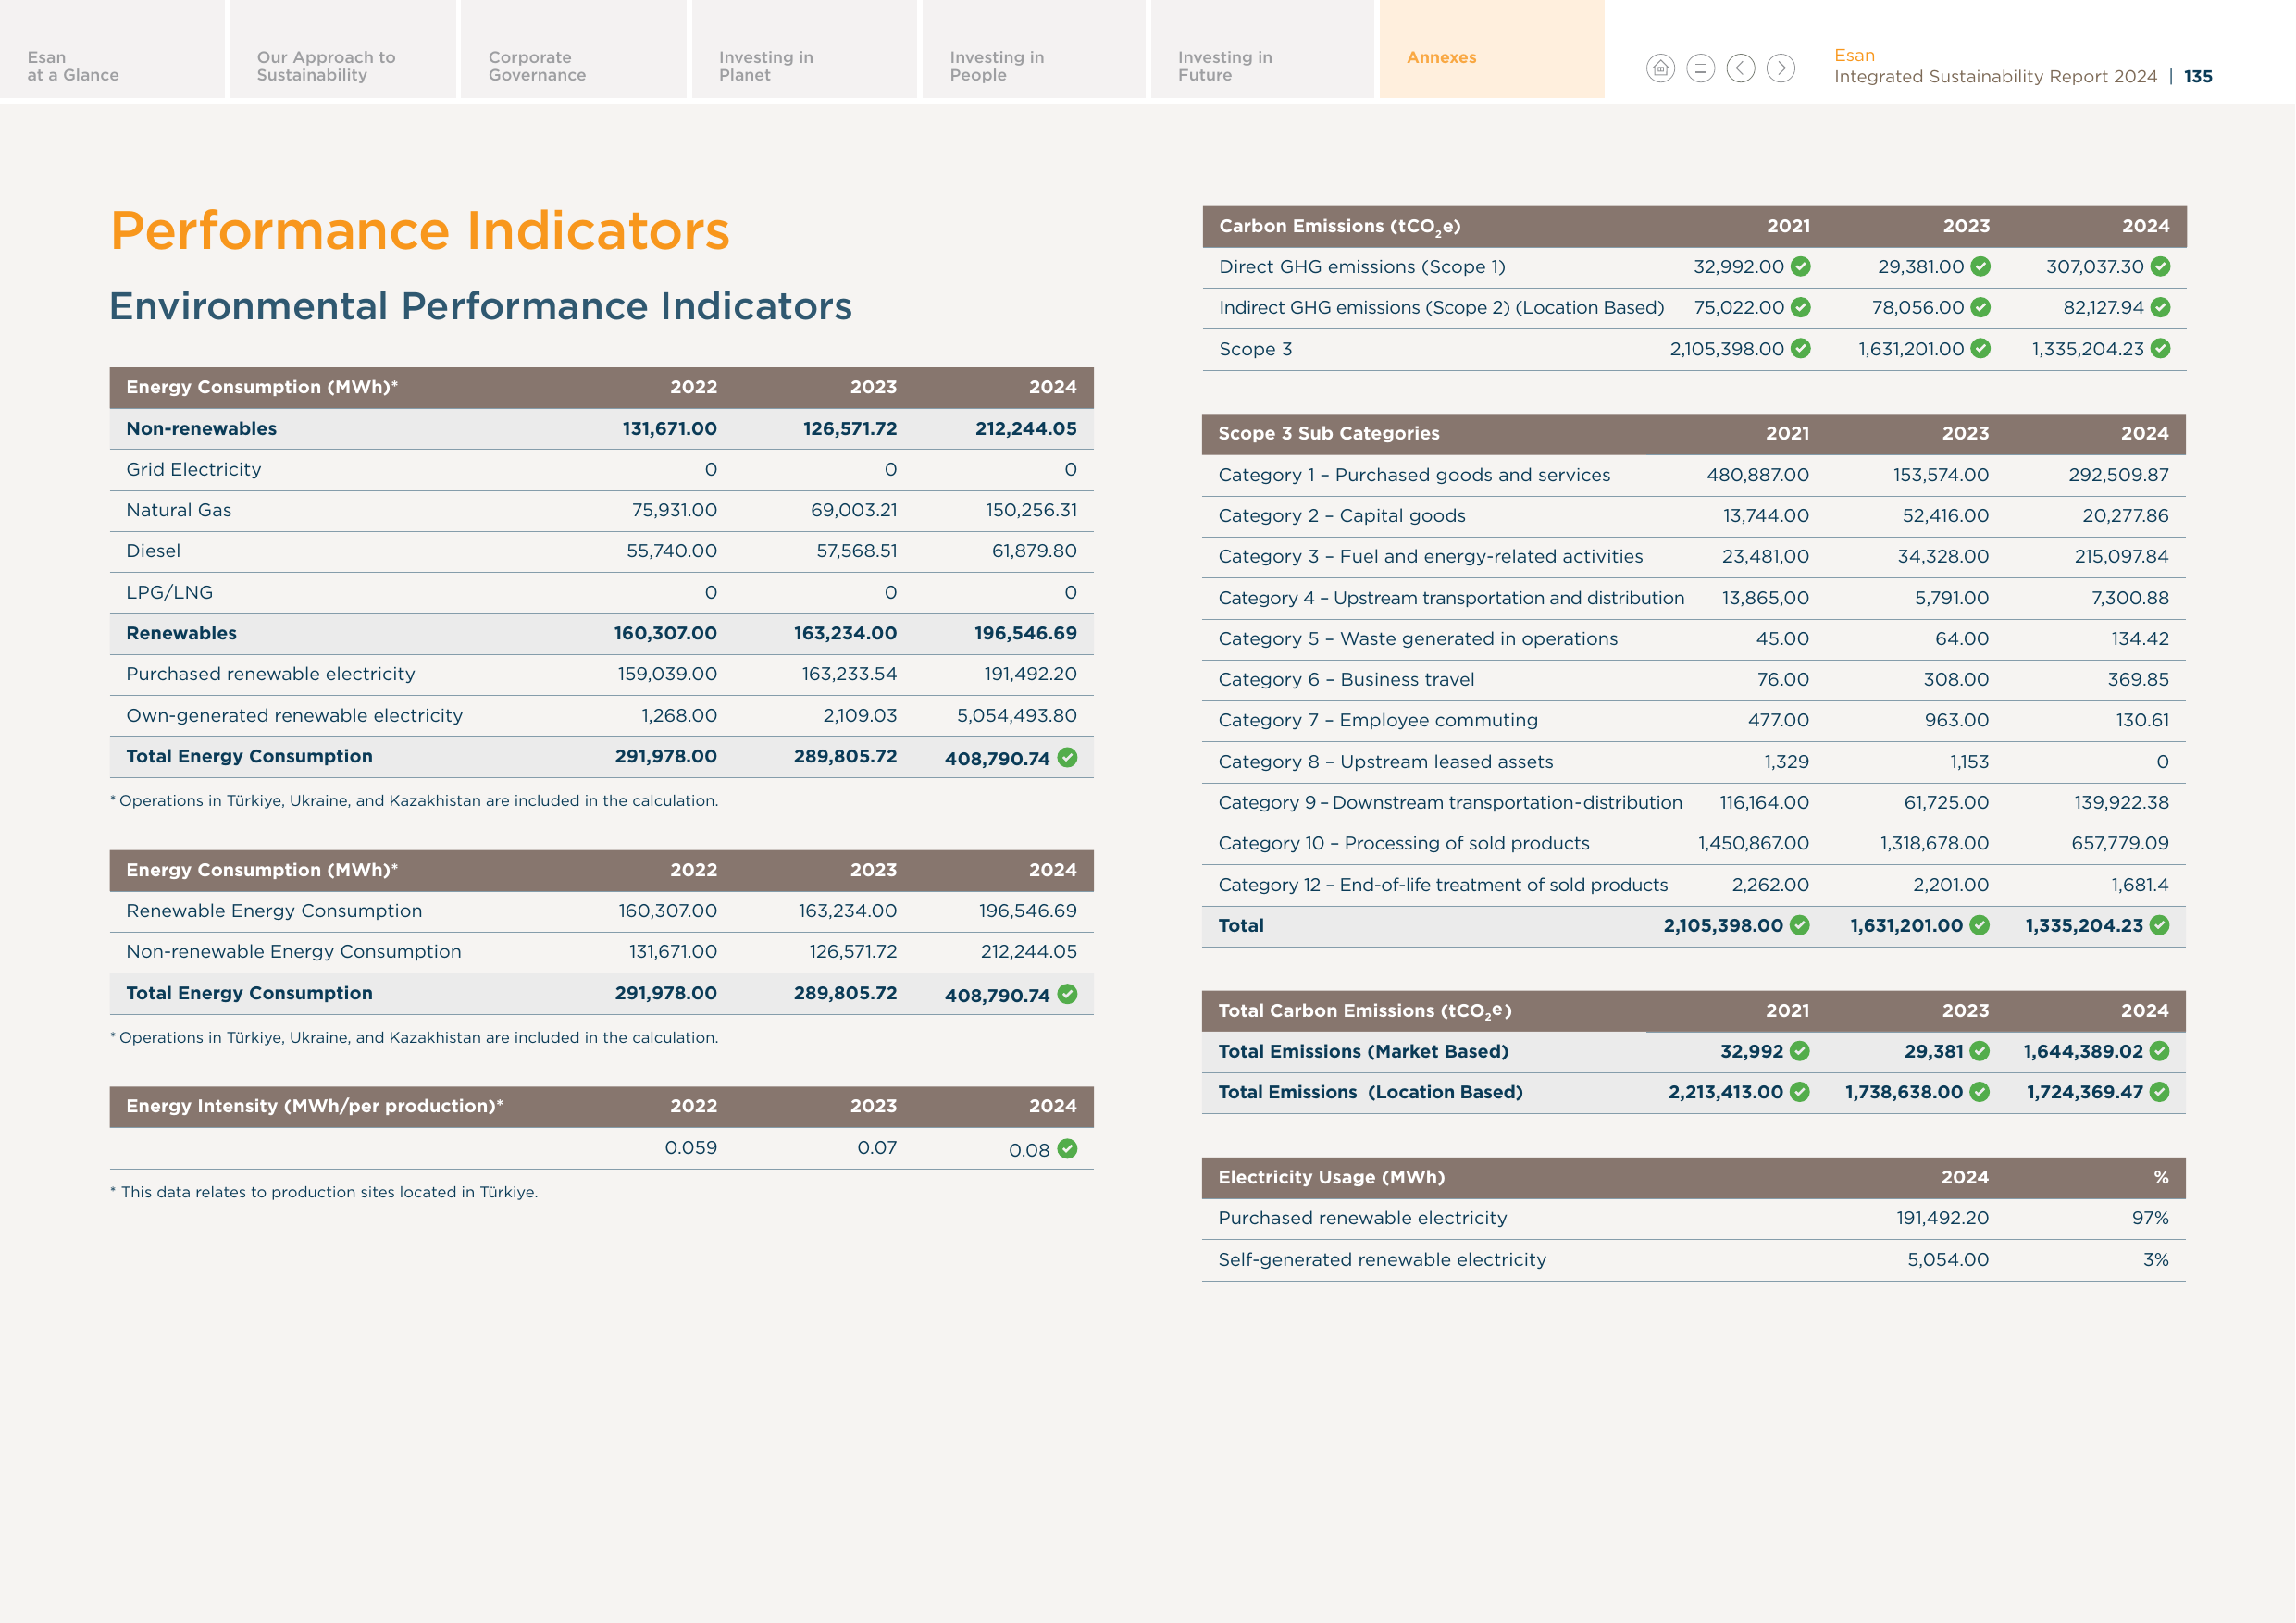Click checkmark beside Market Based 1,644,389.02

(2160, 1051)
